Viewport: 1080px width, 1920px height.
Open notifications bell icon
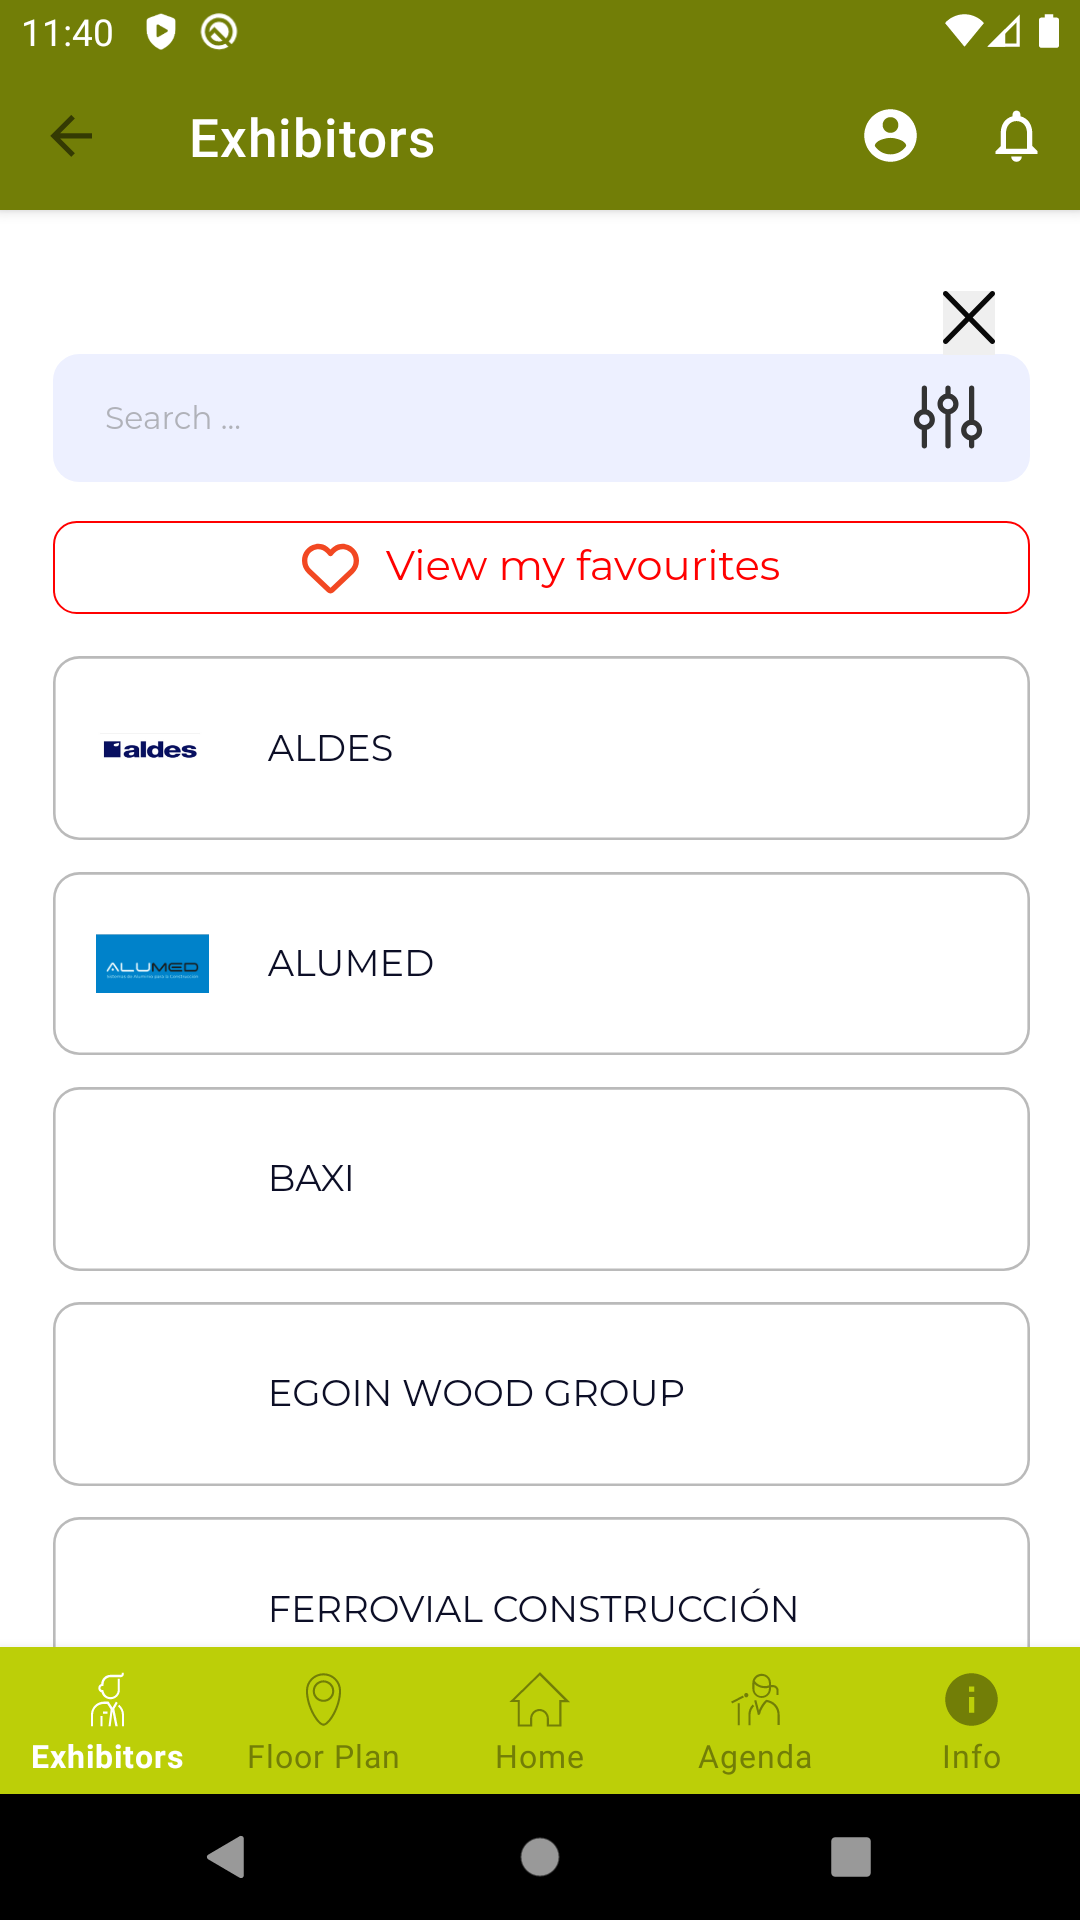coord(1016,136)
